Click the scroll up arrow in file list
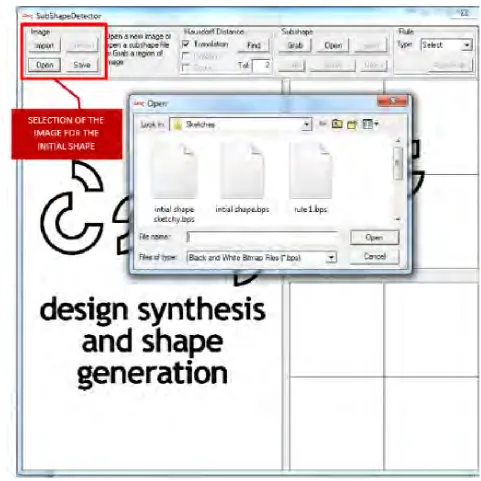481x481 pixels. pos(397,141)
